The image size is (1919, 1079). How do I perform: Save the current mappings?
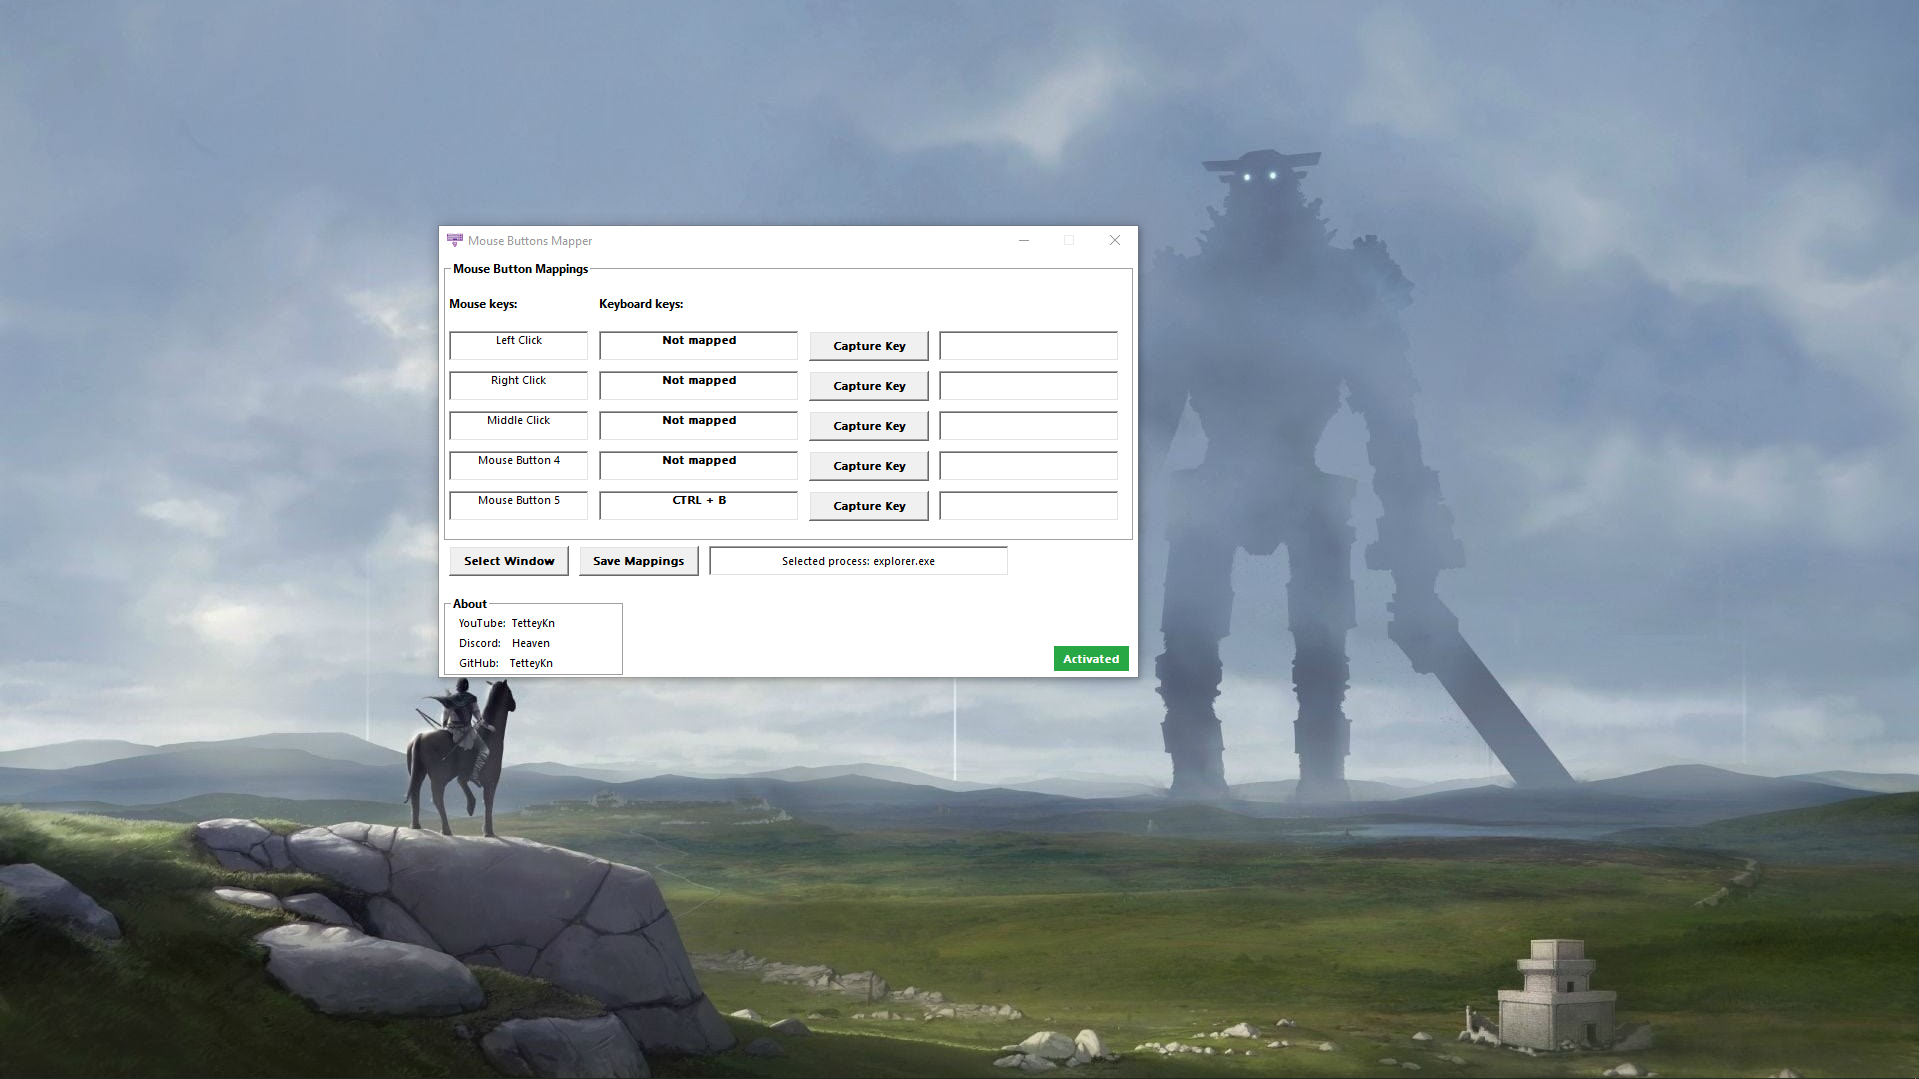(x=638, y=560)
